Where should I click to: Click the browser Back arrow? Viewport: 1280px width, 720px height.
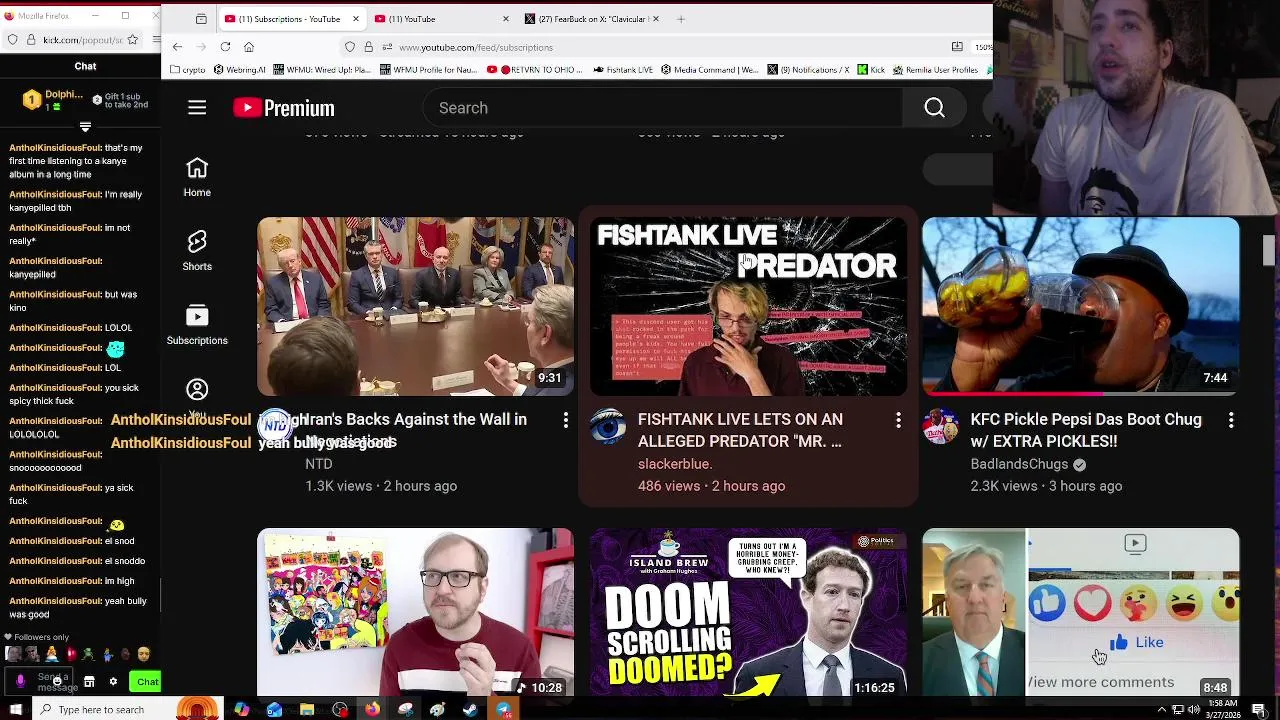pos(177,47)
